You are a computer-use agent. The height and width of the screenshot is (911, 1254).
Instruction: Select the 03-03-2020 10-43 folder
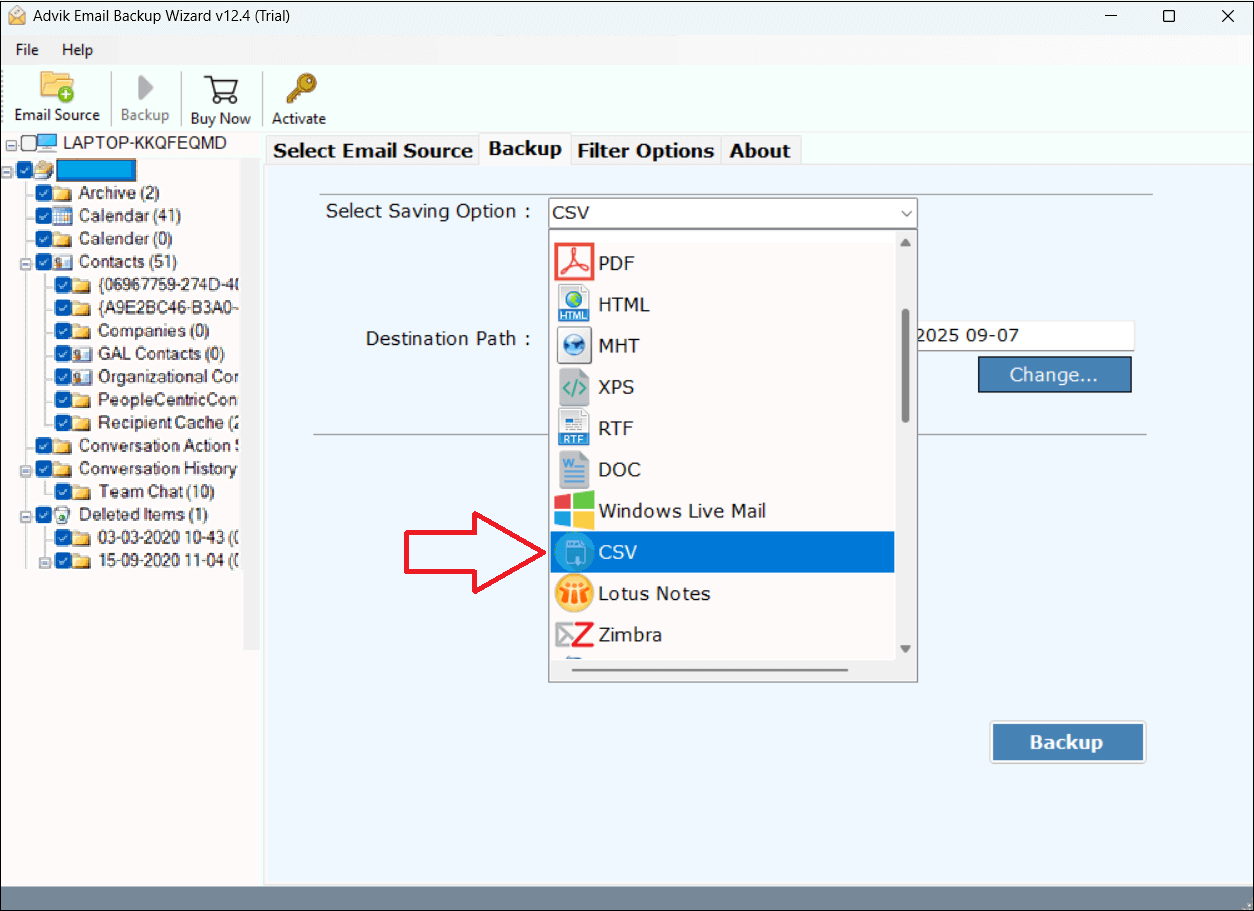168,538
